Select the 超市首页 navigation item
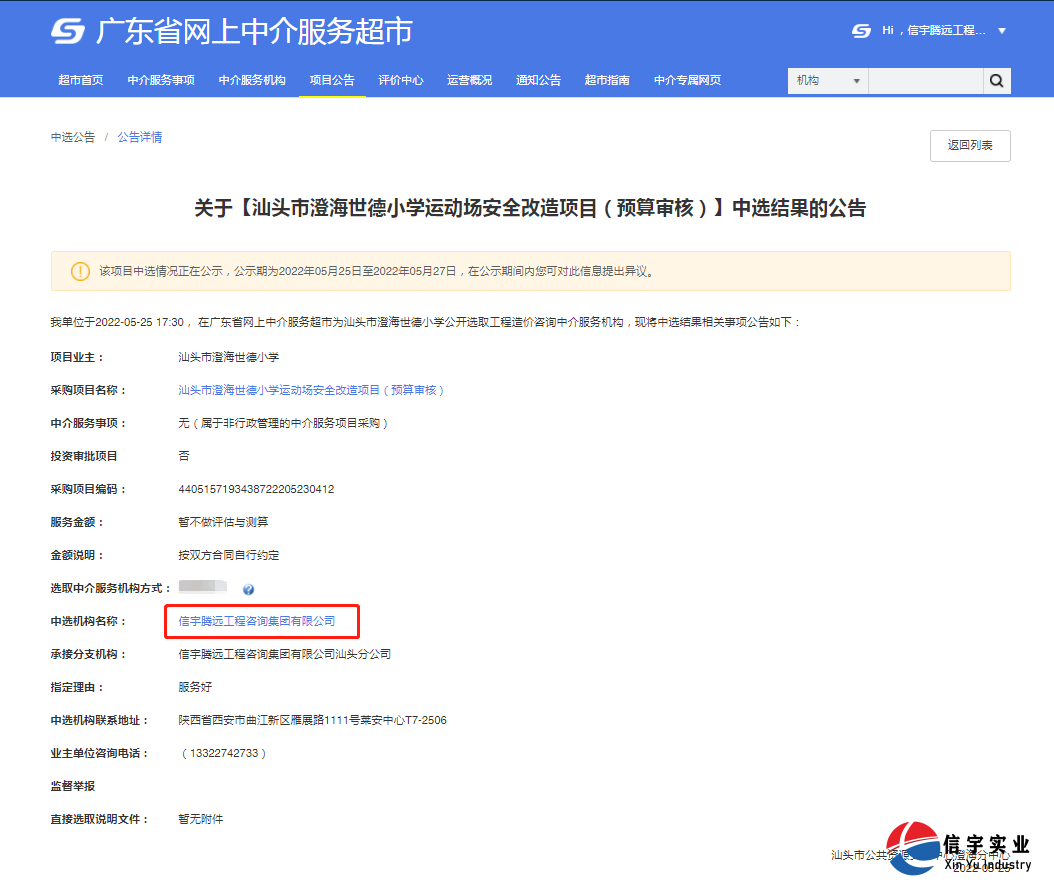Image resolution: width=1054 pixels, height=891 pixels. [80, 80]
